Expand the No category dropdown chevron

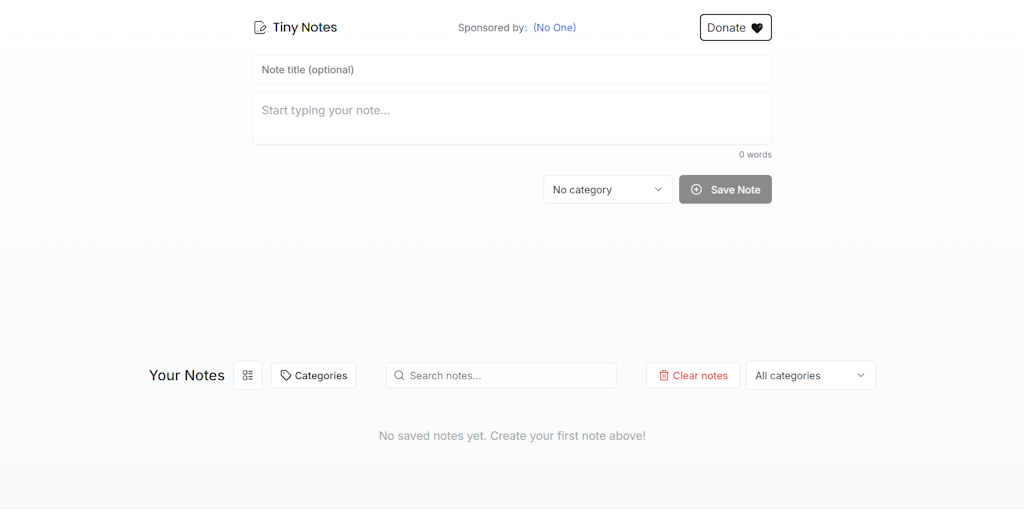(x=658, y=189)
